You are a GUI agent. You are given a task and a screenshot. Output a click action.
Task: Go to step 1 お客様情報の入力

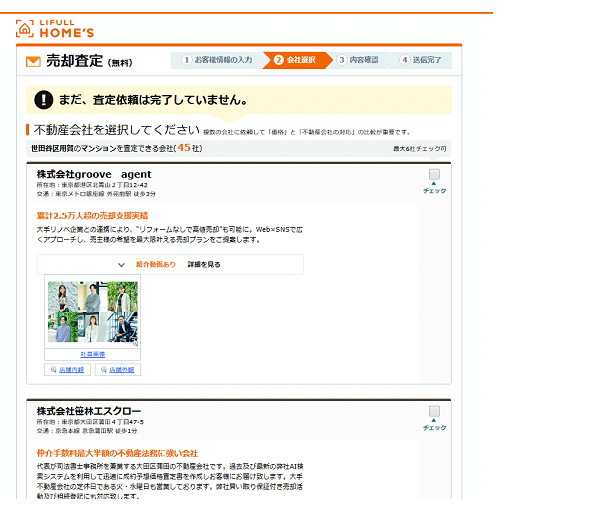217,60
